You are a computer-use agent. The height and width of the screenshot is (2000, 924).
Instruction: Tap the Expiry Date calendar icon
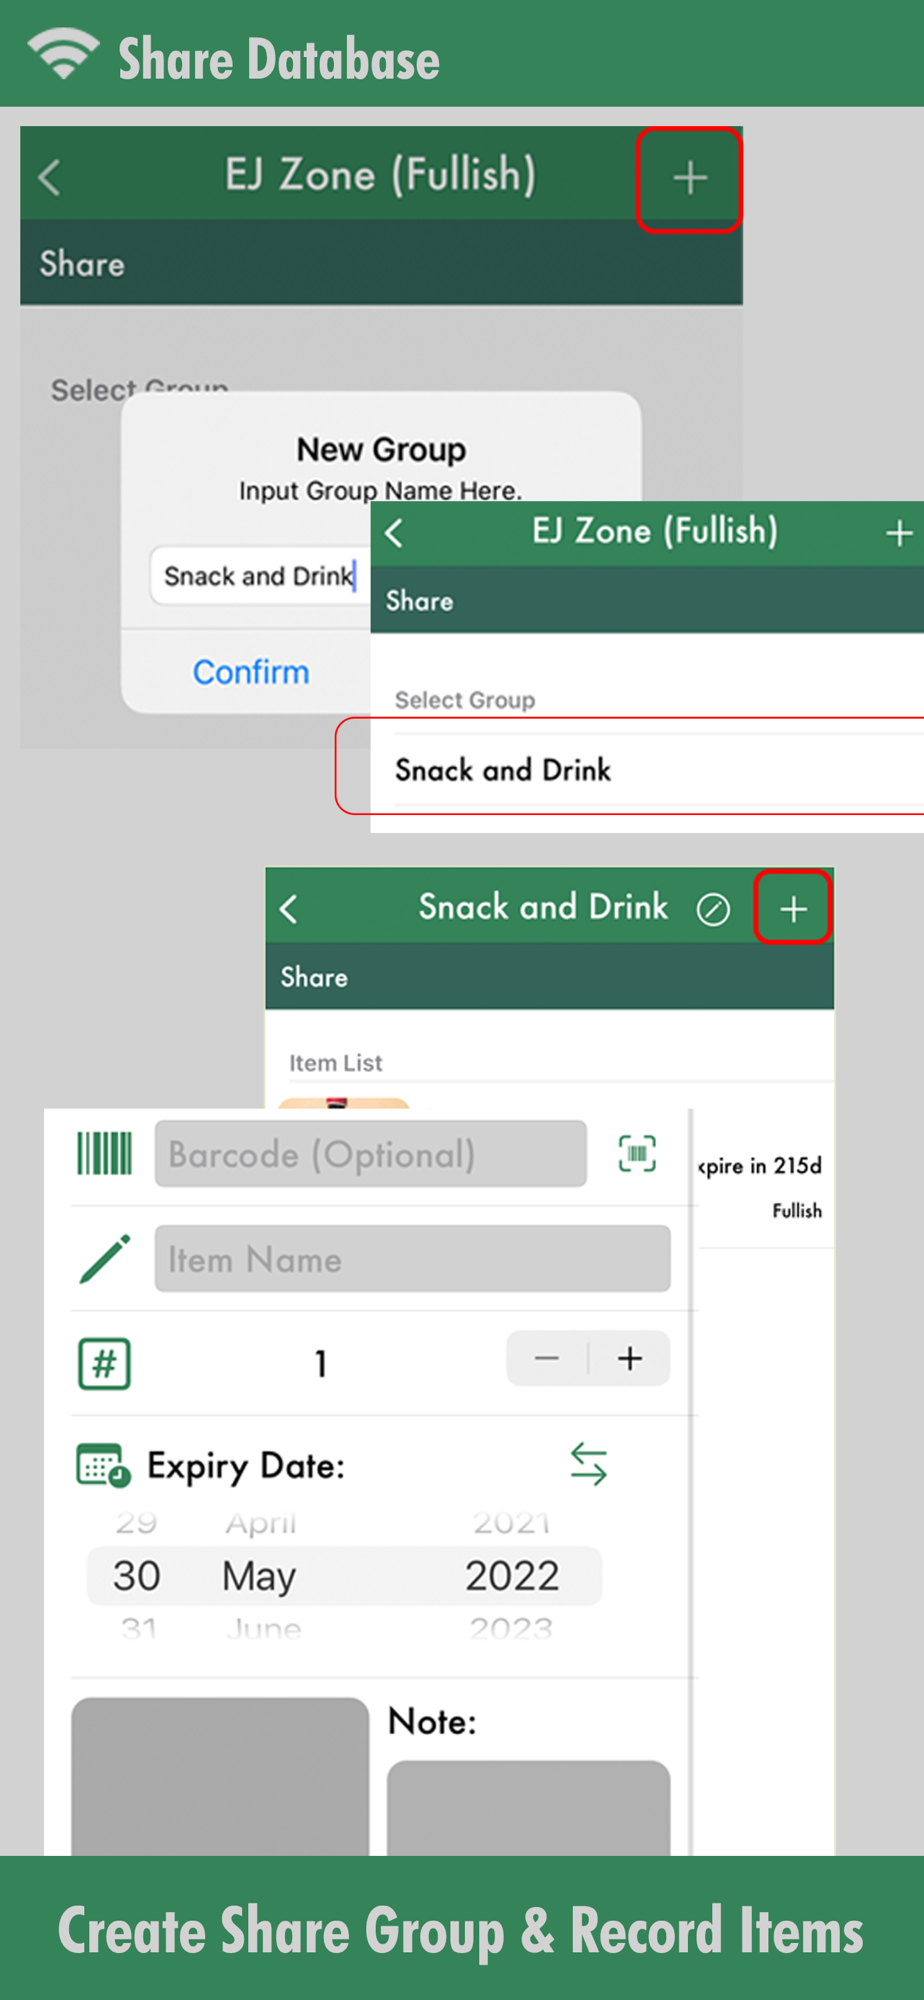(x=104, y=1465)
